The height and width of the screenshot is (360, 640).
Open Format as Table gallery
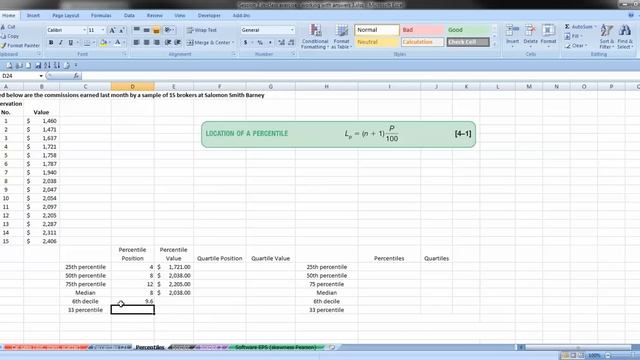click(342, 36)
